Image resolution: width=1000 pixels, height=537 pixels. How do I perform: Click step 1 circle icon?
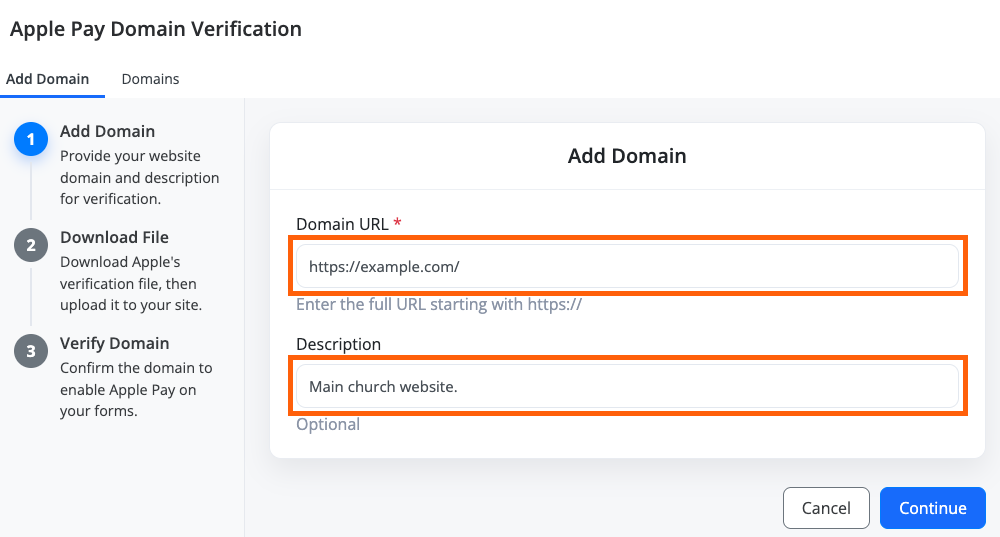click(x=31, y=139)
